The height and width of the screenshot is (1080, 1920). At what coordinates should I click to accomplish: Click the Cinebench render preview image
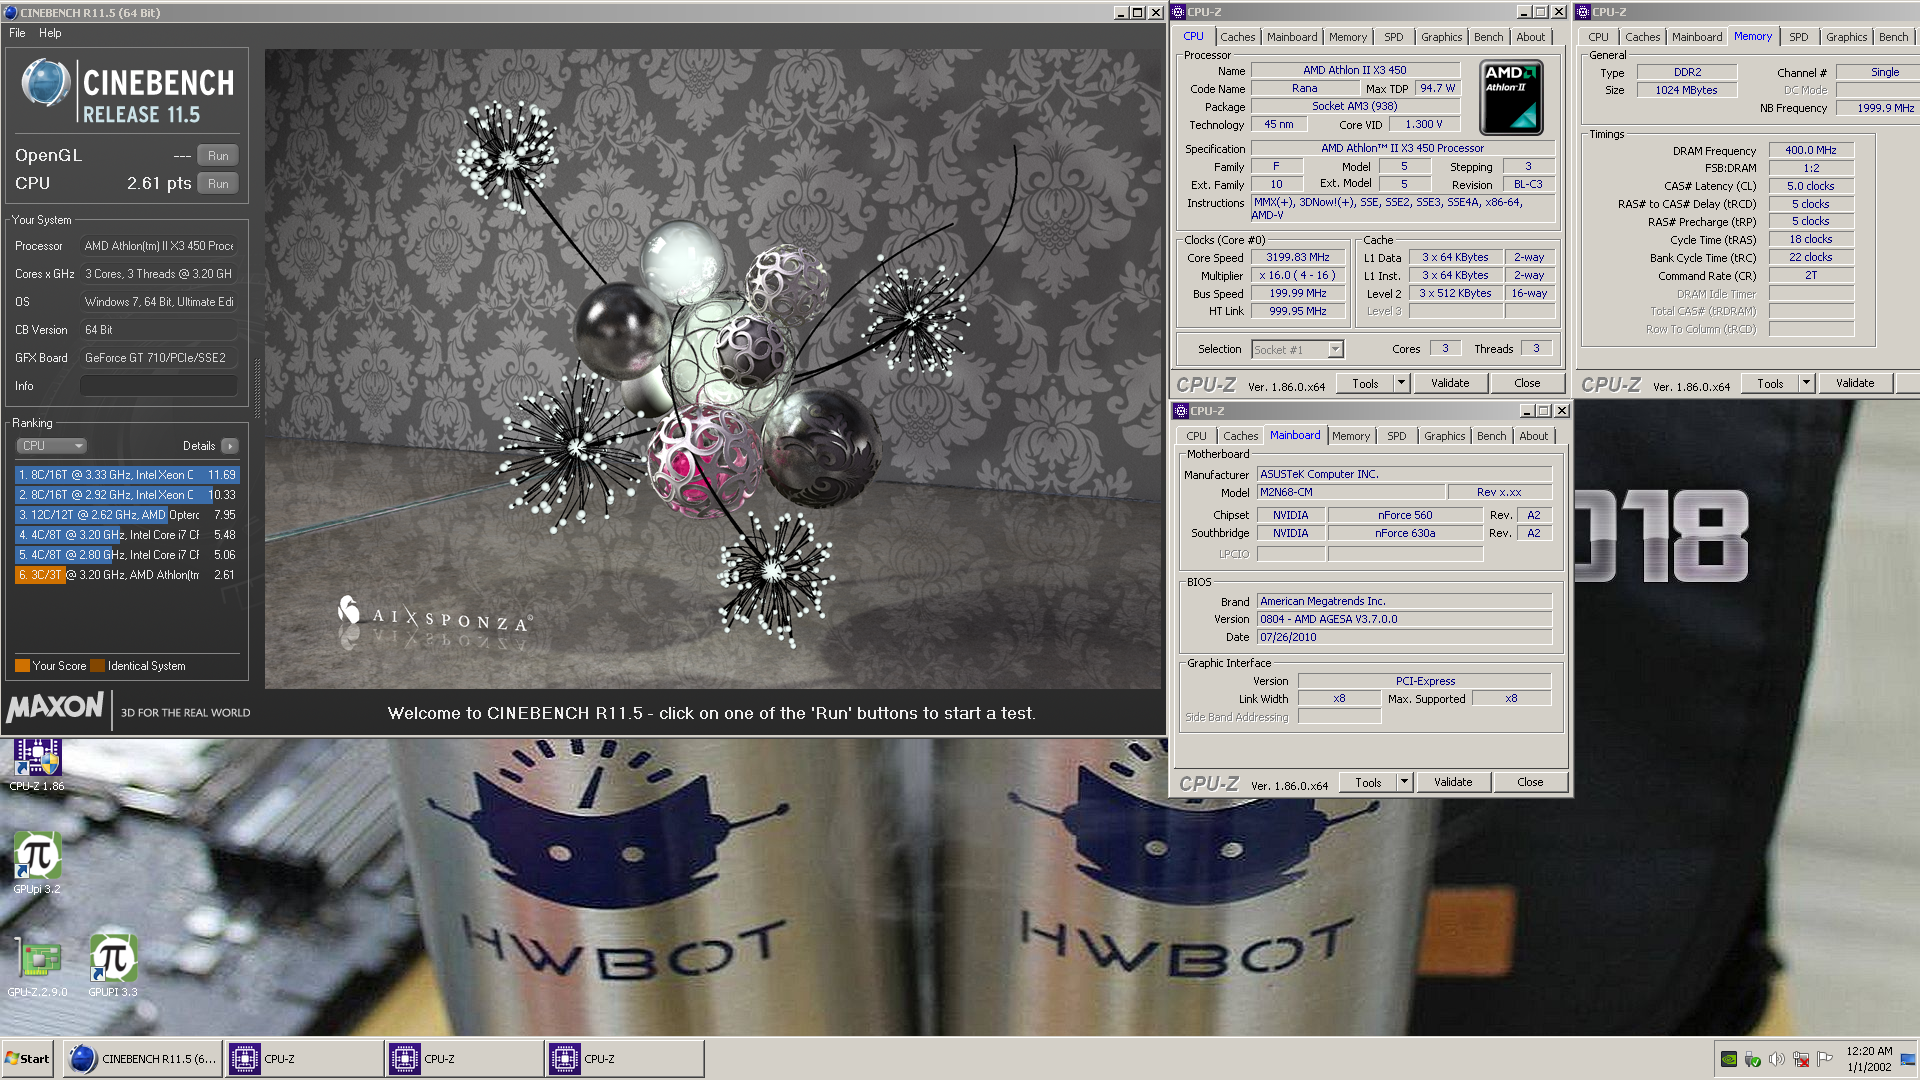tap(713, 369)
